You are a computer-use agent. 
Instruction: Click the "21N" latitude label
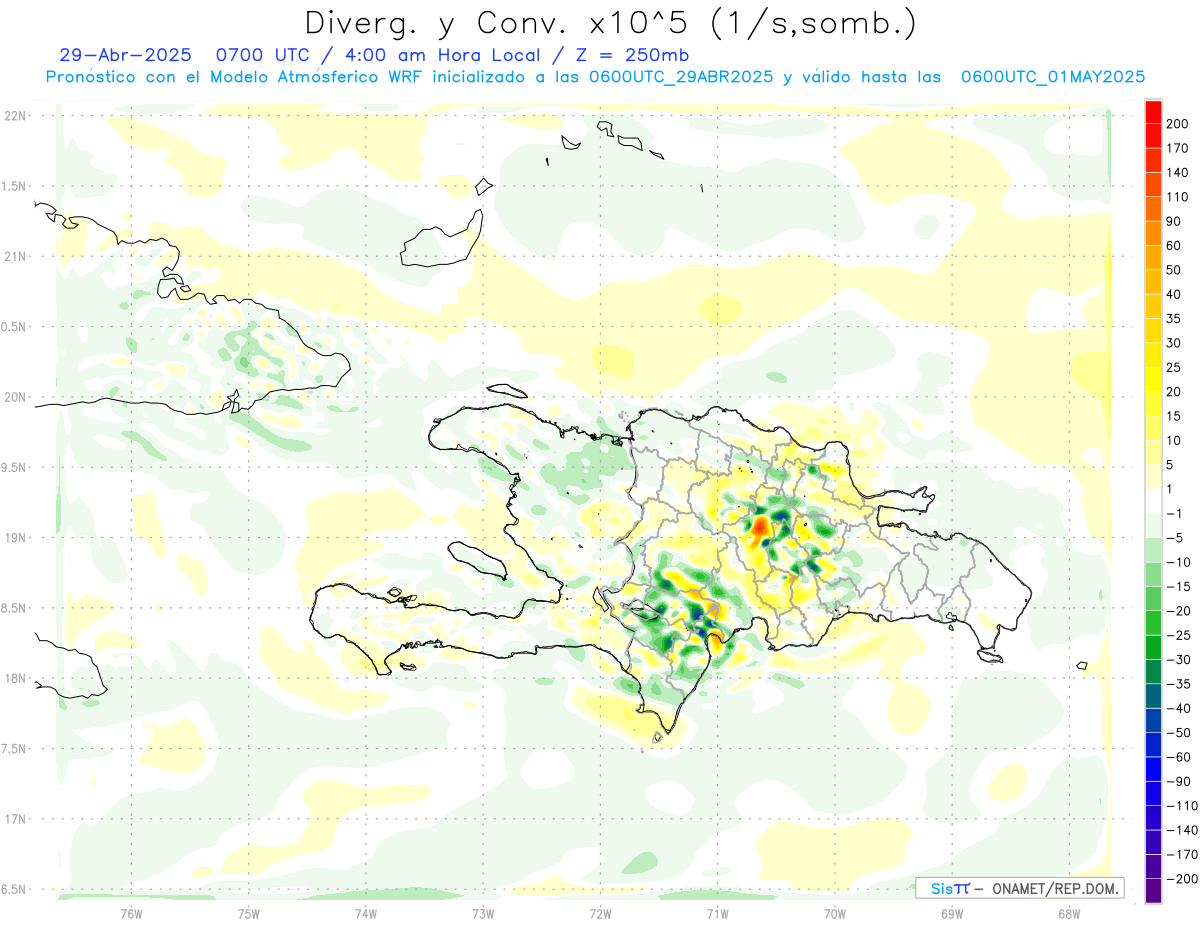[14, 256]
